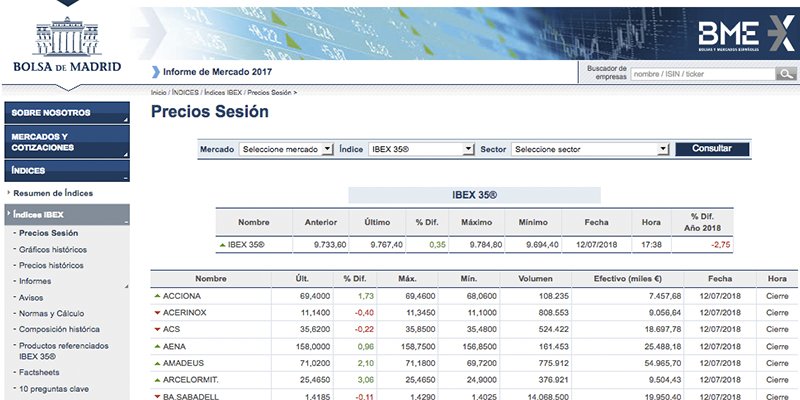Viewport: 800px width, 400px height.
Task: Open Composición histórica
Action: (59, 329)
